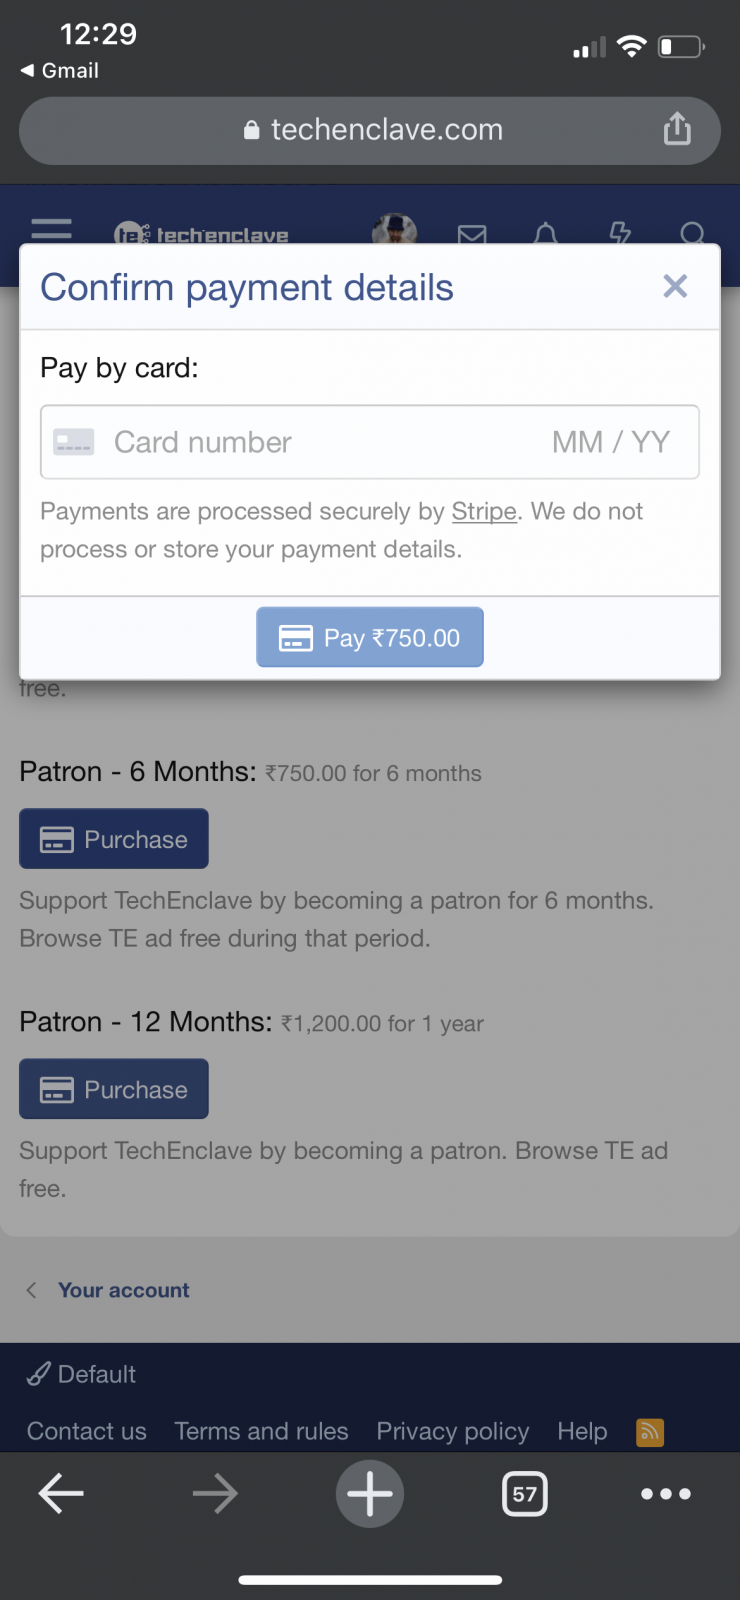
Task: Follow the Stripe link
Action: [484, 511]
